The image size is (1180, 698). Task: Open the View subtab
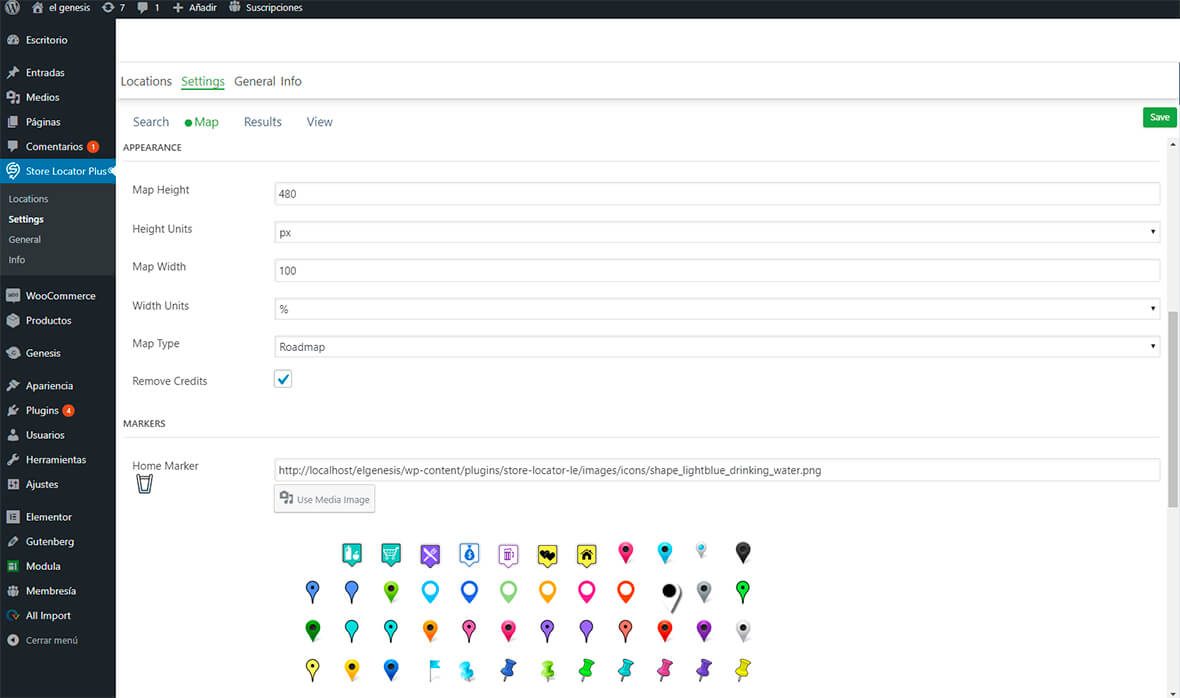(x=319, y=122)
